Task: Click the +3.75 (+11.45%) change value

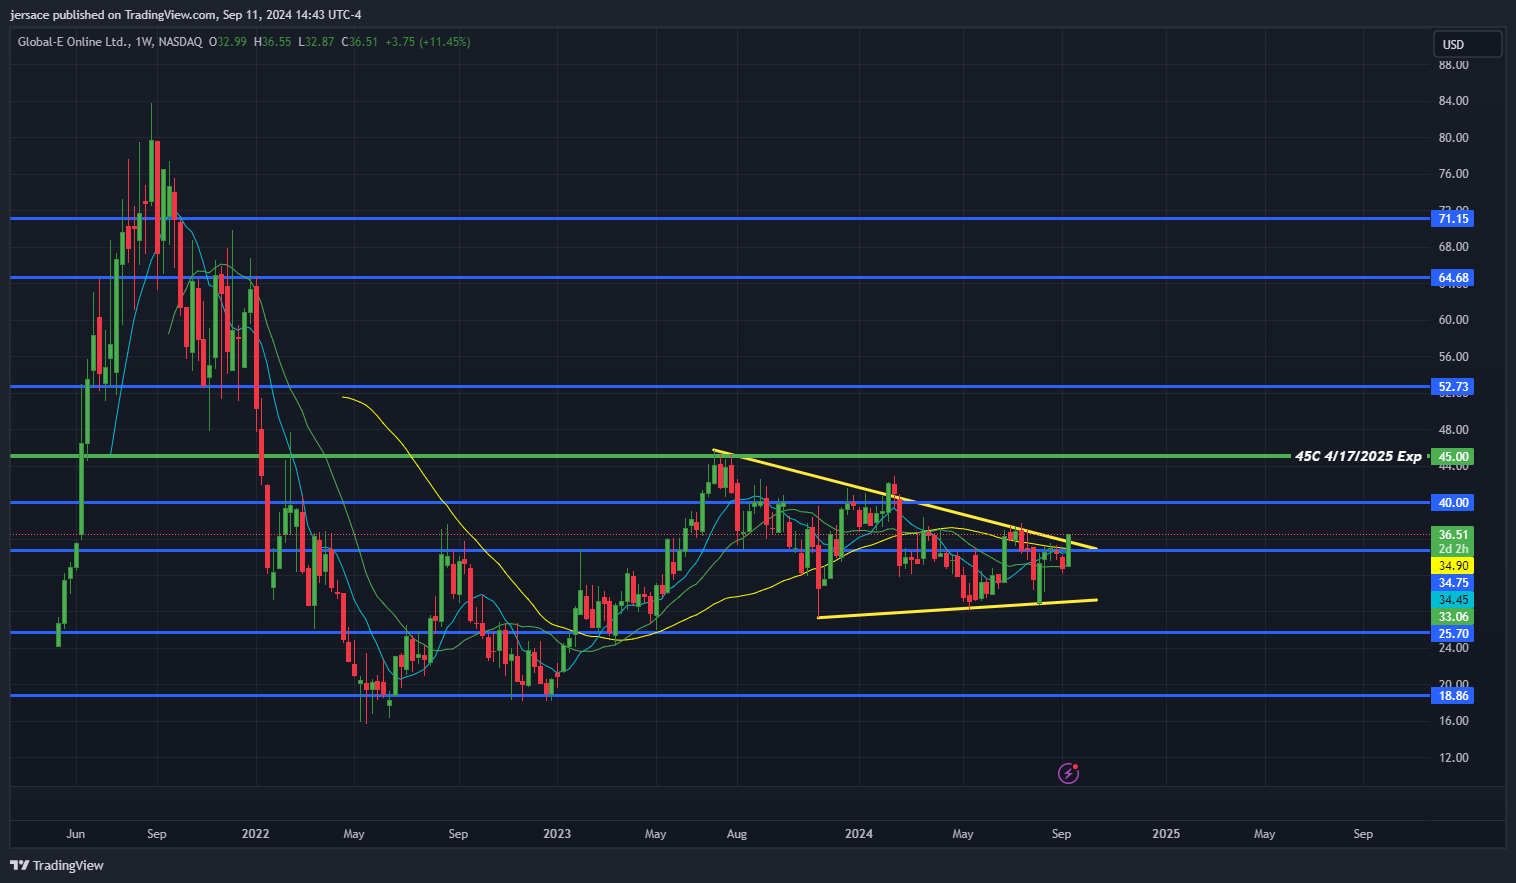Action: click(427, 42)
